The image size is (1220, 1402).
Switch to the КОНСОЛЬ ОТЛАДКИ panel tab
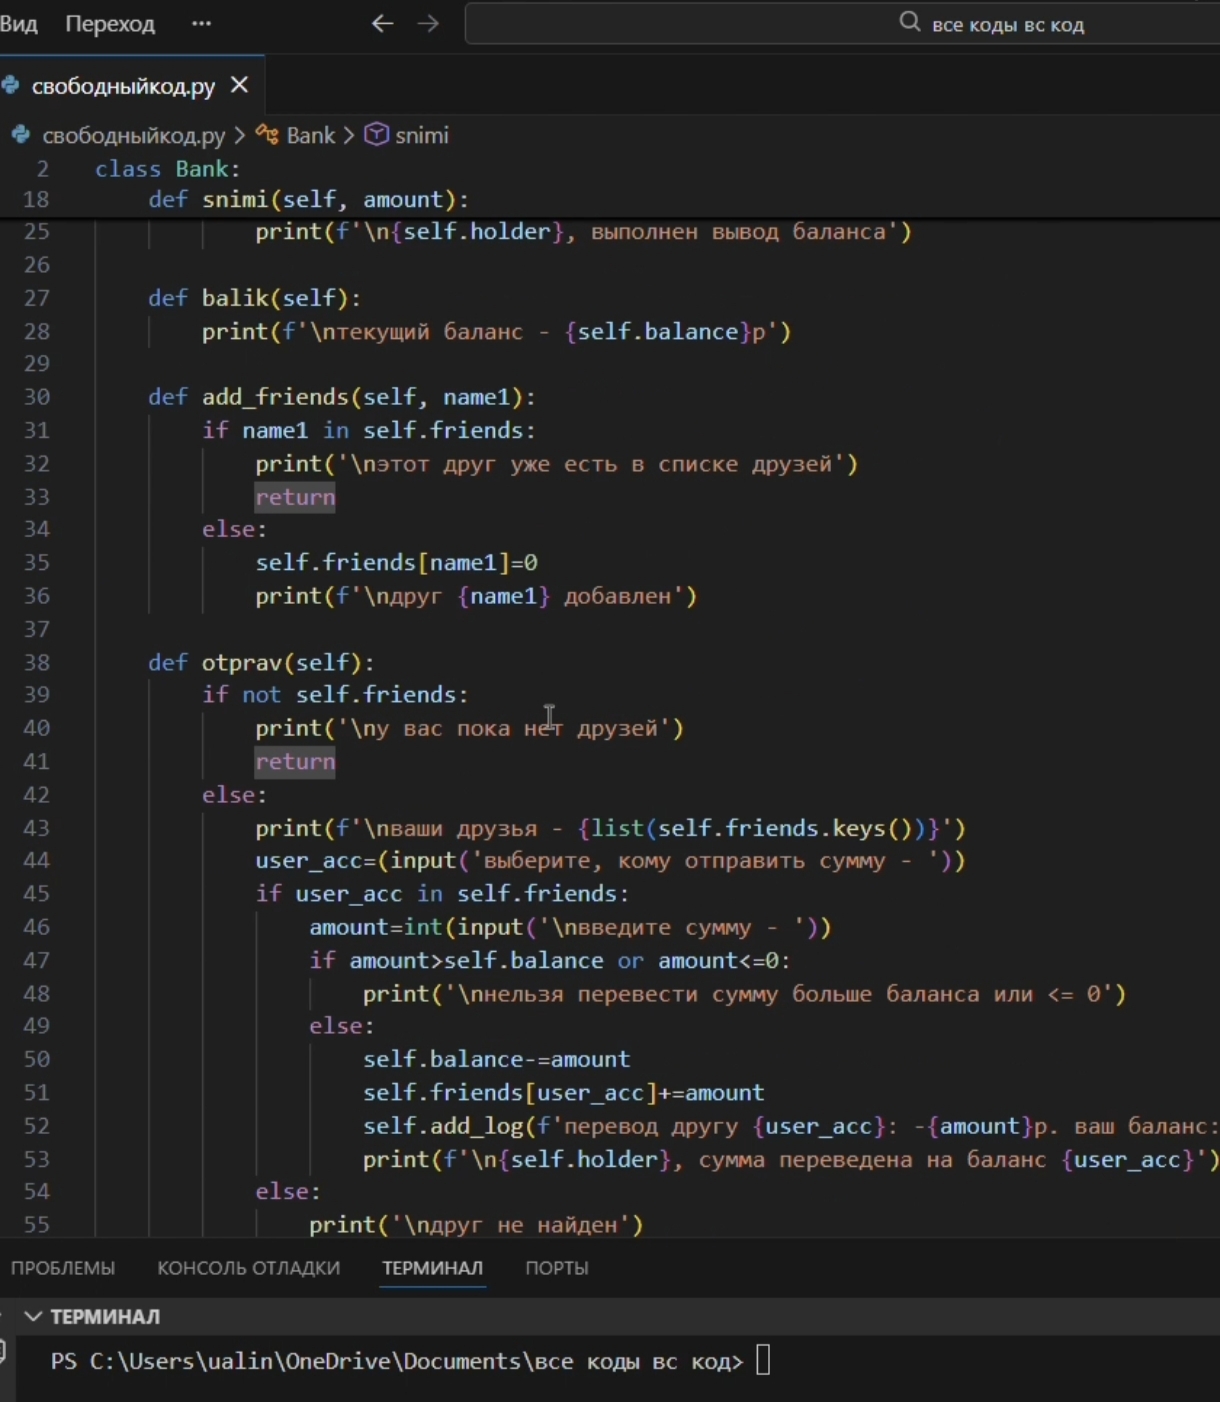(x=248, y=1268)
